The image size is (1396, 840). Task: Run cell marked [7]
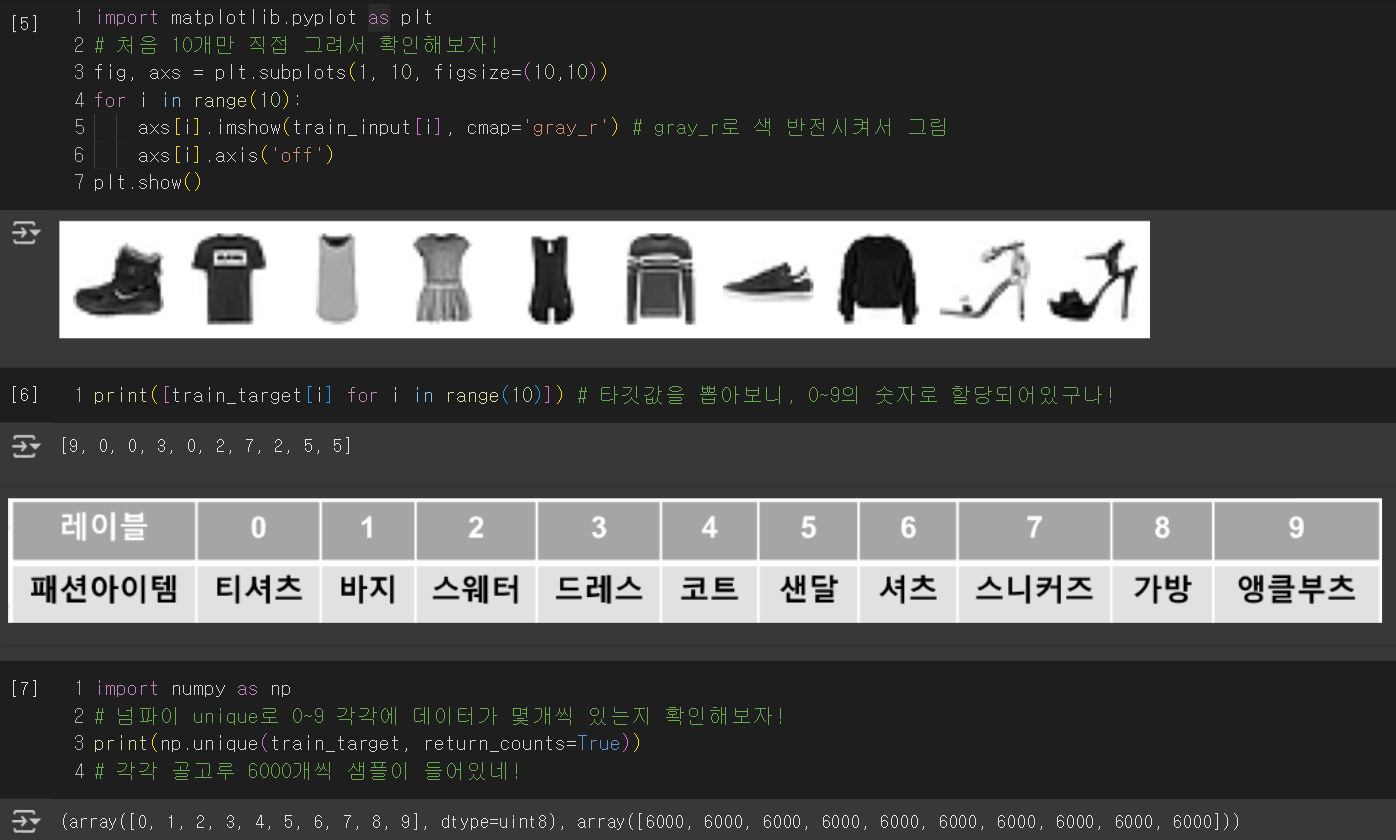pyautogui.click(x=24, y=689)
